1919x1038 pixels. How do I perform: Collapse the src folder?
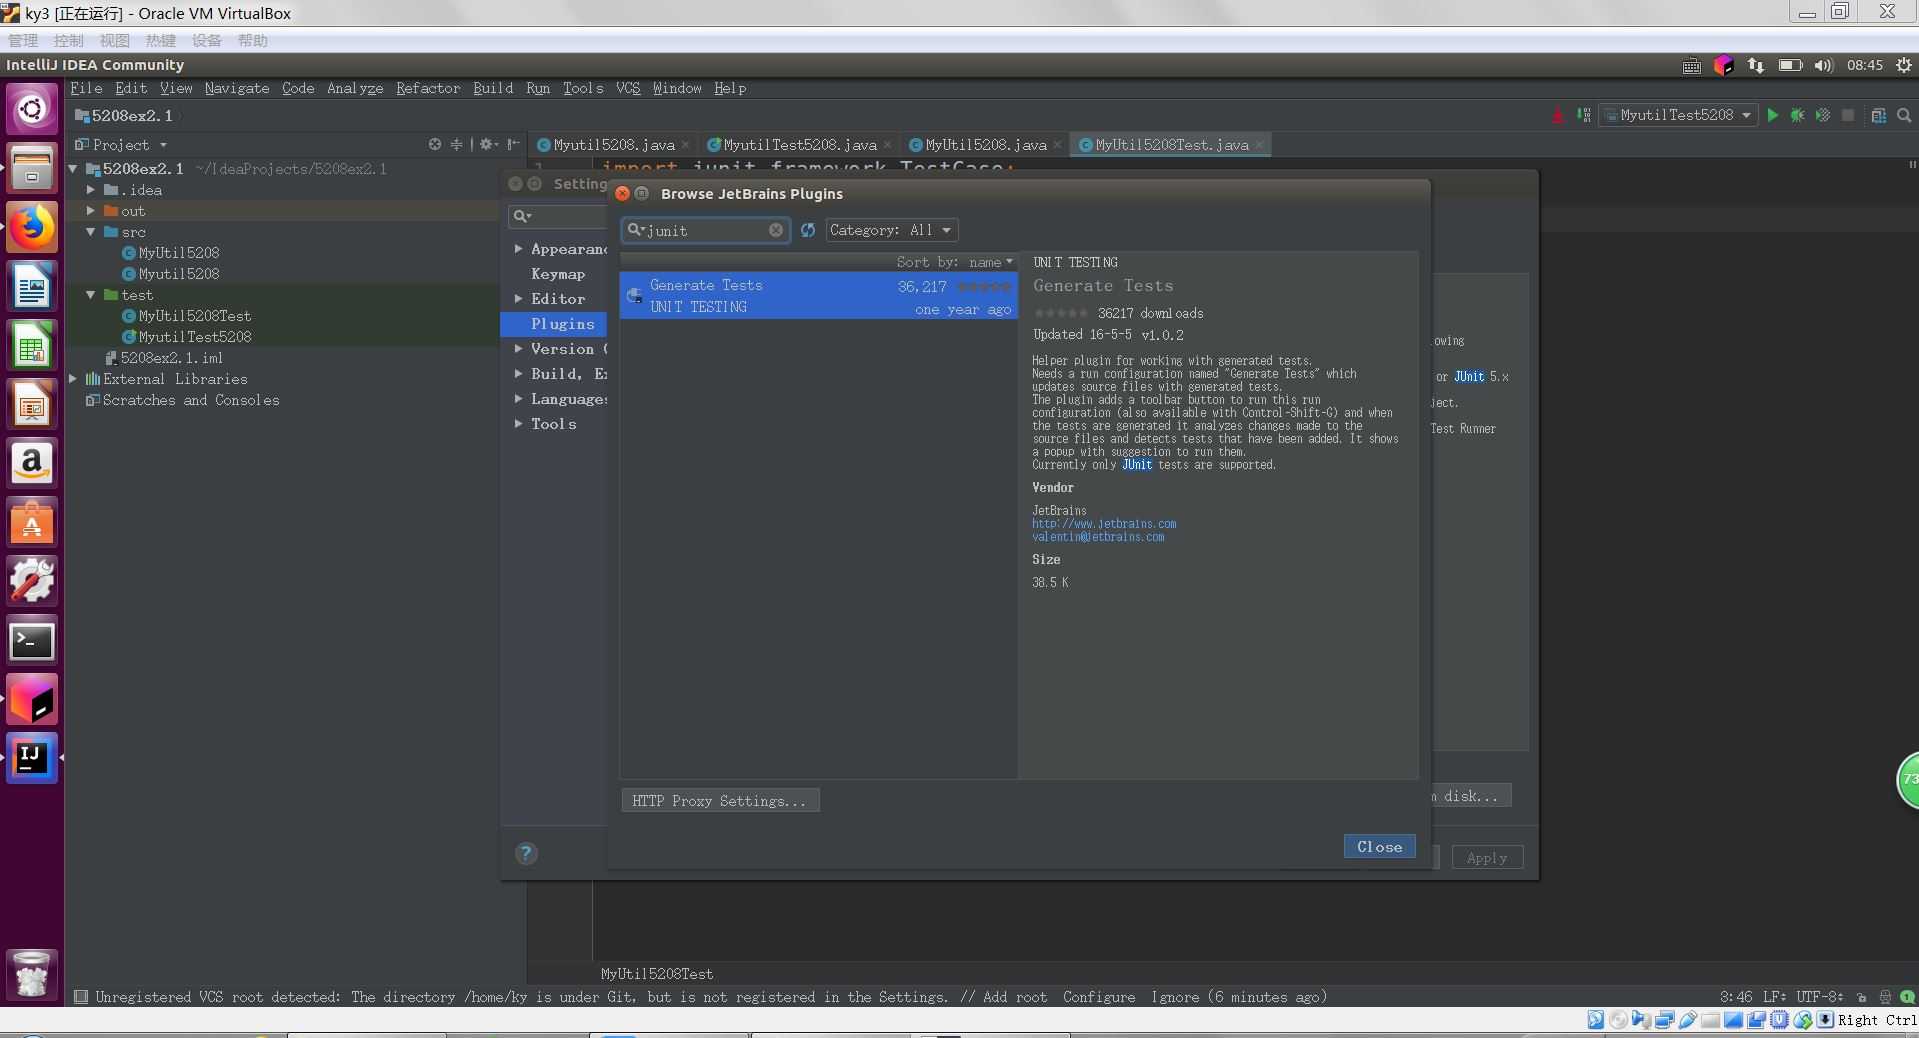pos(90,232)
